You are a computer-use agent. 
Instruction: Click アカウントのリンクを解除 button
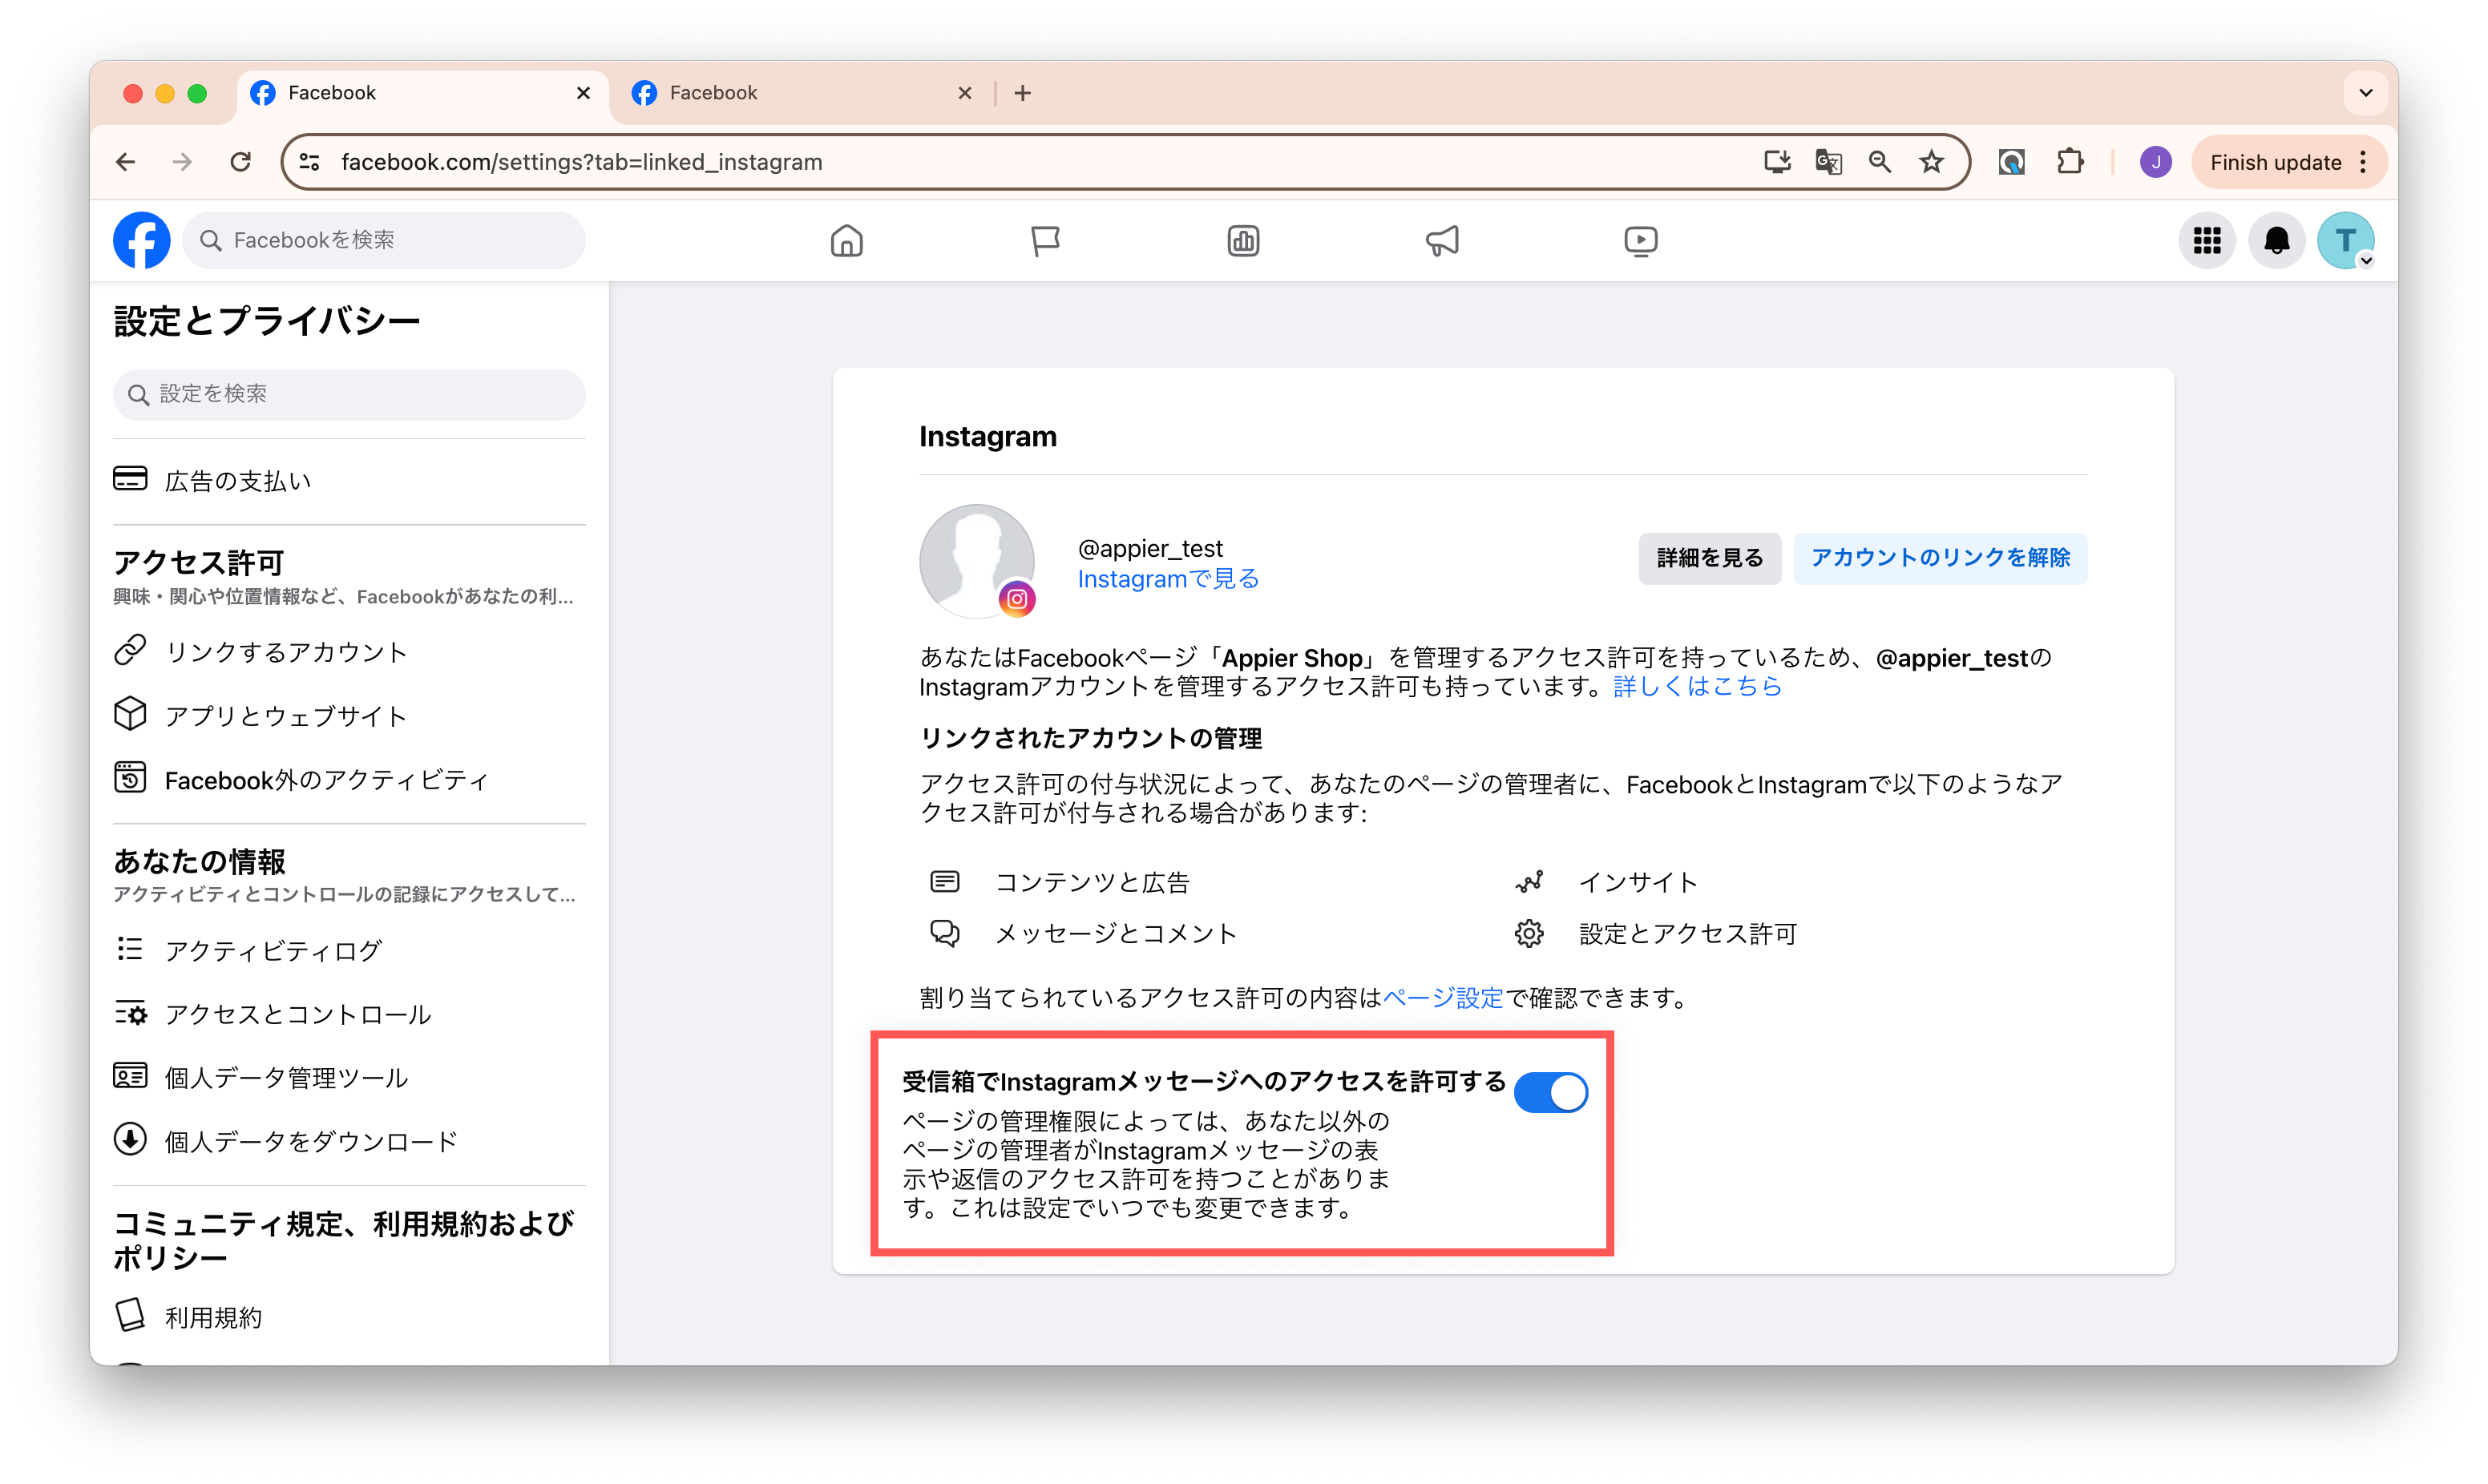pyautogui.click(x=1940, y=558)
